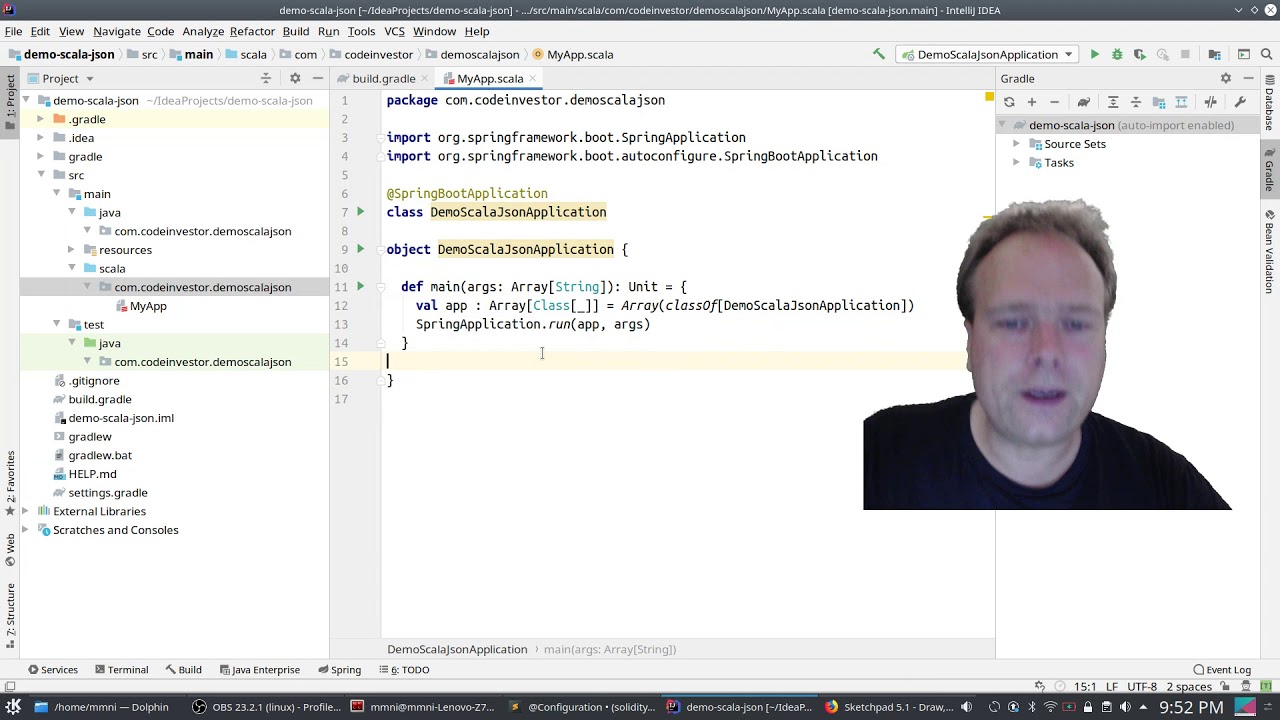Expand all nodes in the Gradle panel
1280x720 pixels.
tap(1113, 102)
